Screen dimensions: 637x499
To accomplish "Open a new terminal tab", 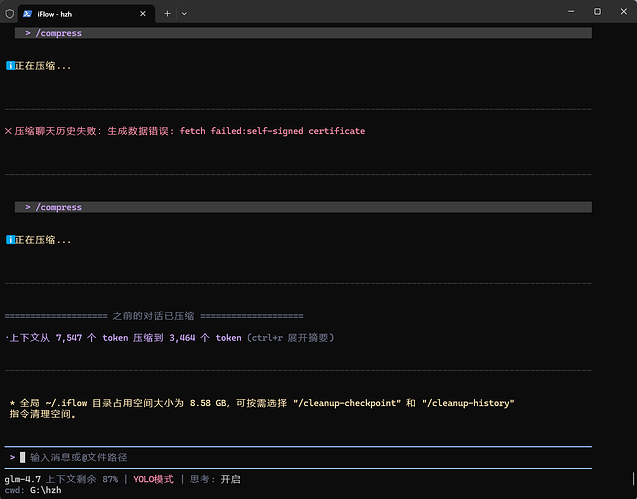I will coord(167,14).
